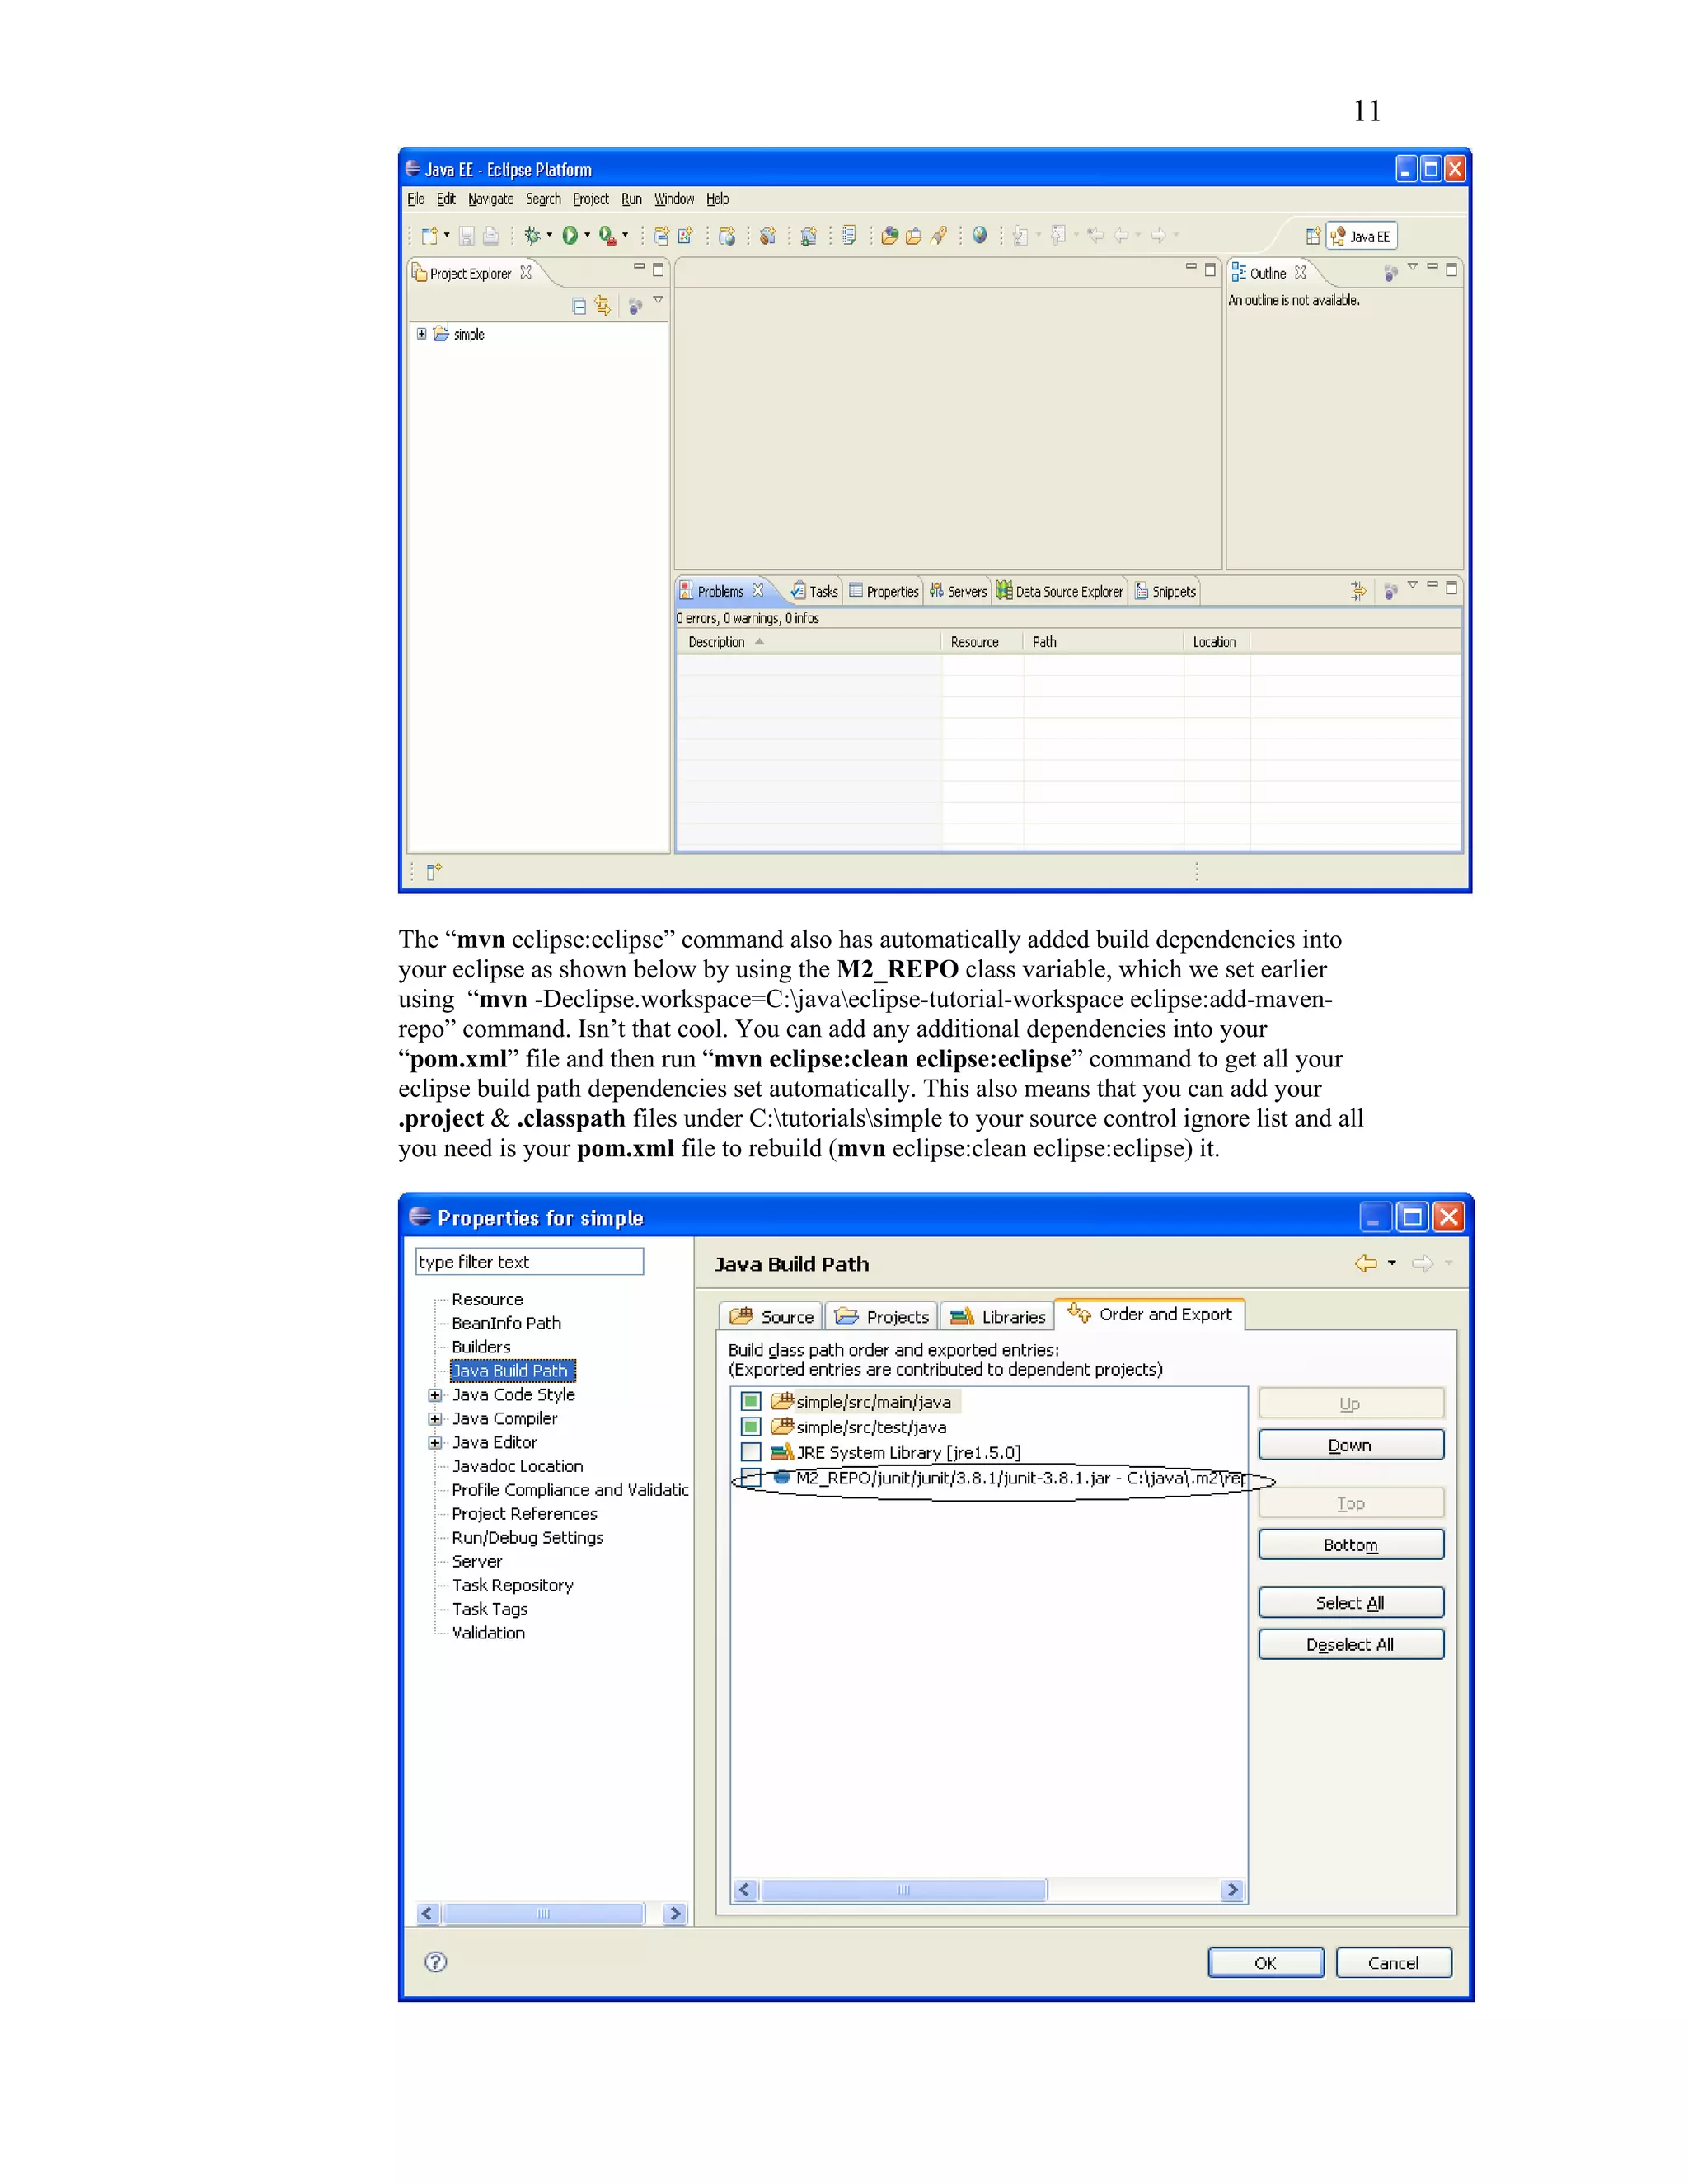Open the Debug dropdown arrow

(x=549, y=236)
